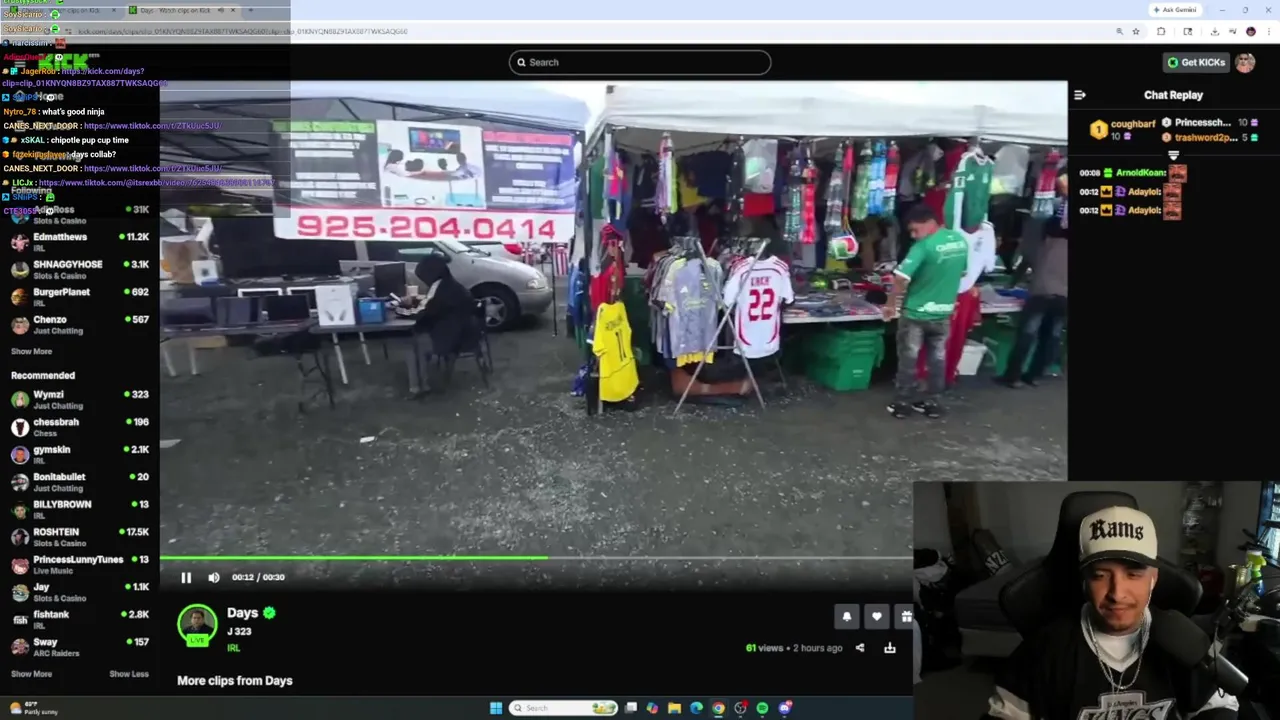This screenshot has height=720, width=1280.
Task: Open Discord from the taskbar
Action: click(785, 708)
